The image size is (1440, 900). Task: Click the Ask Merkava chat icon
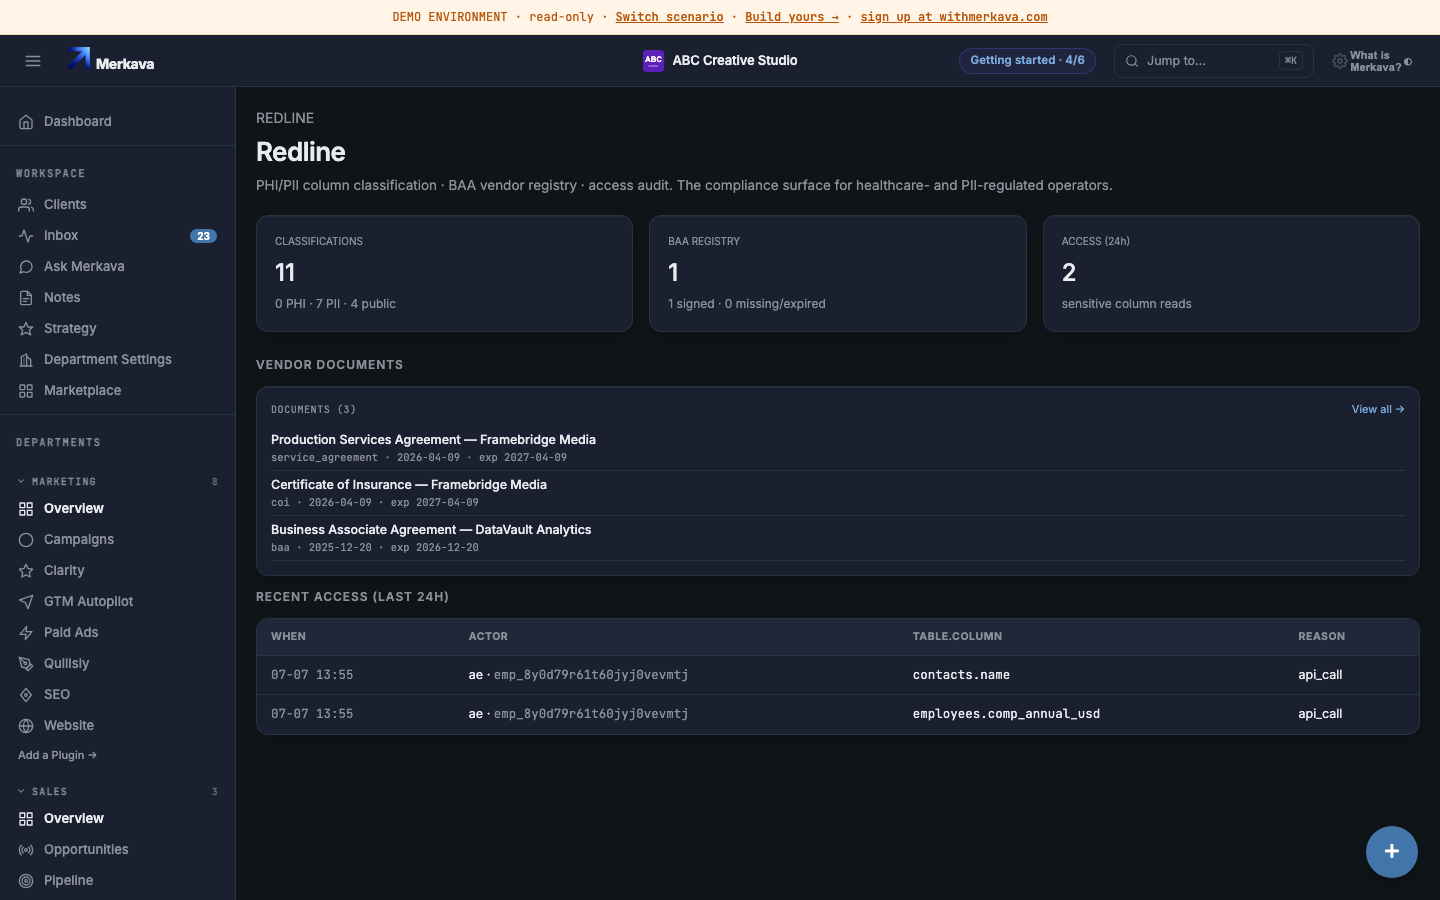(26, 267)
